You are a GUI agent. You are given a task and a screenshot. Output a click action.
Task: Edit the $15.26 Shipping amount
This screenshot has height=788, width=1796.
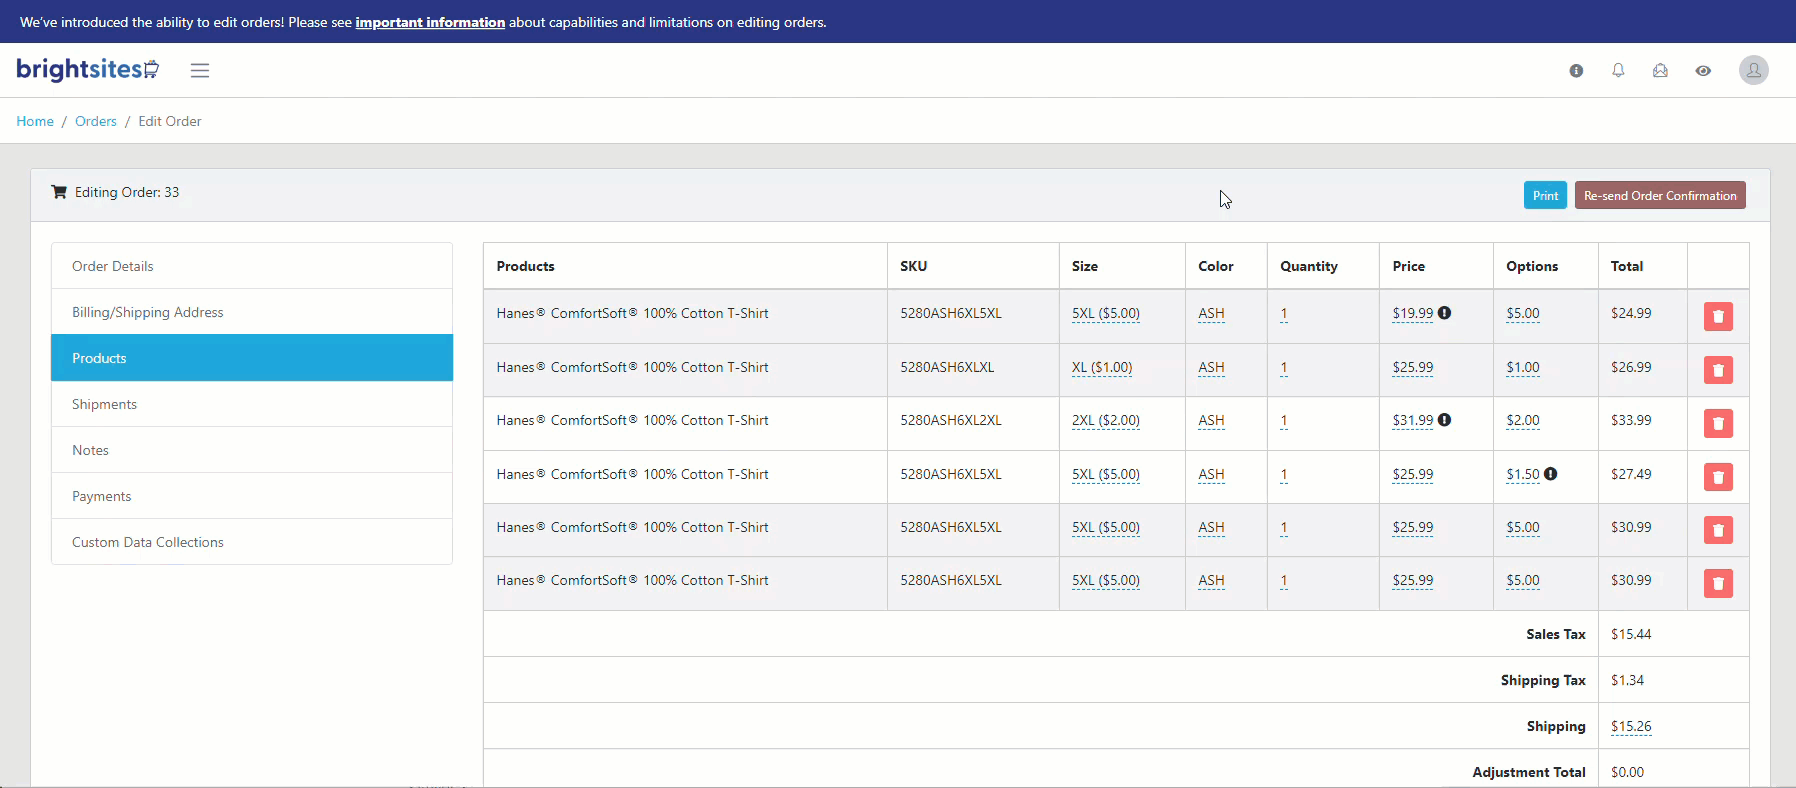click(x=1630, y=726)
